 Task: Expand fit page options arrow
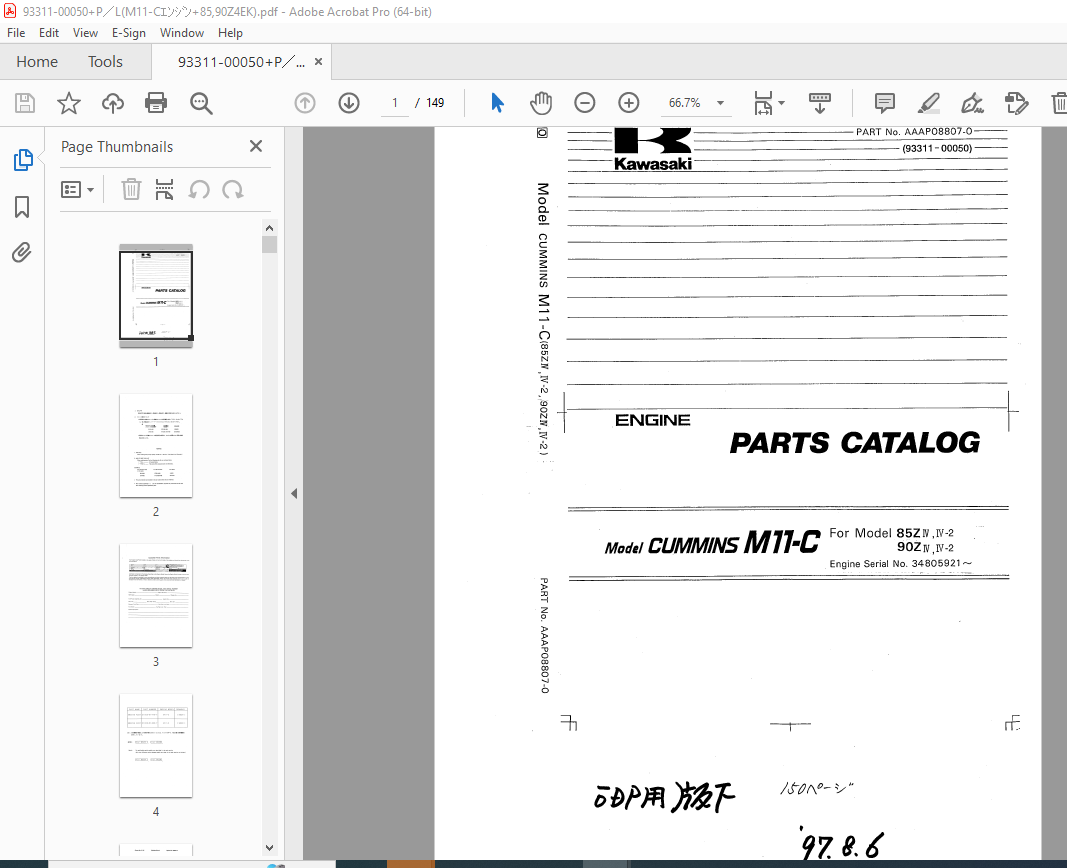(781, 103)
